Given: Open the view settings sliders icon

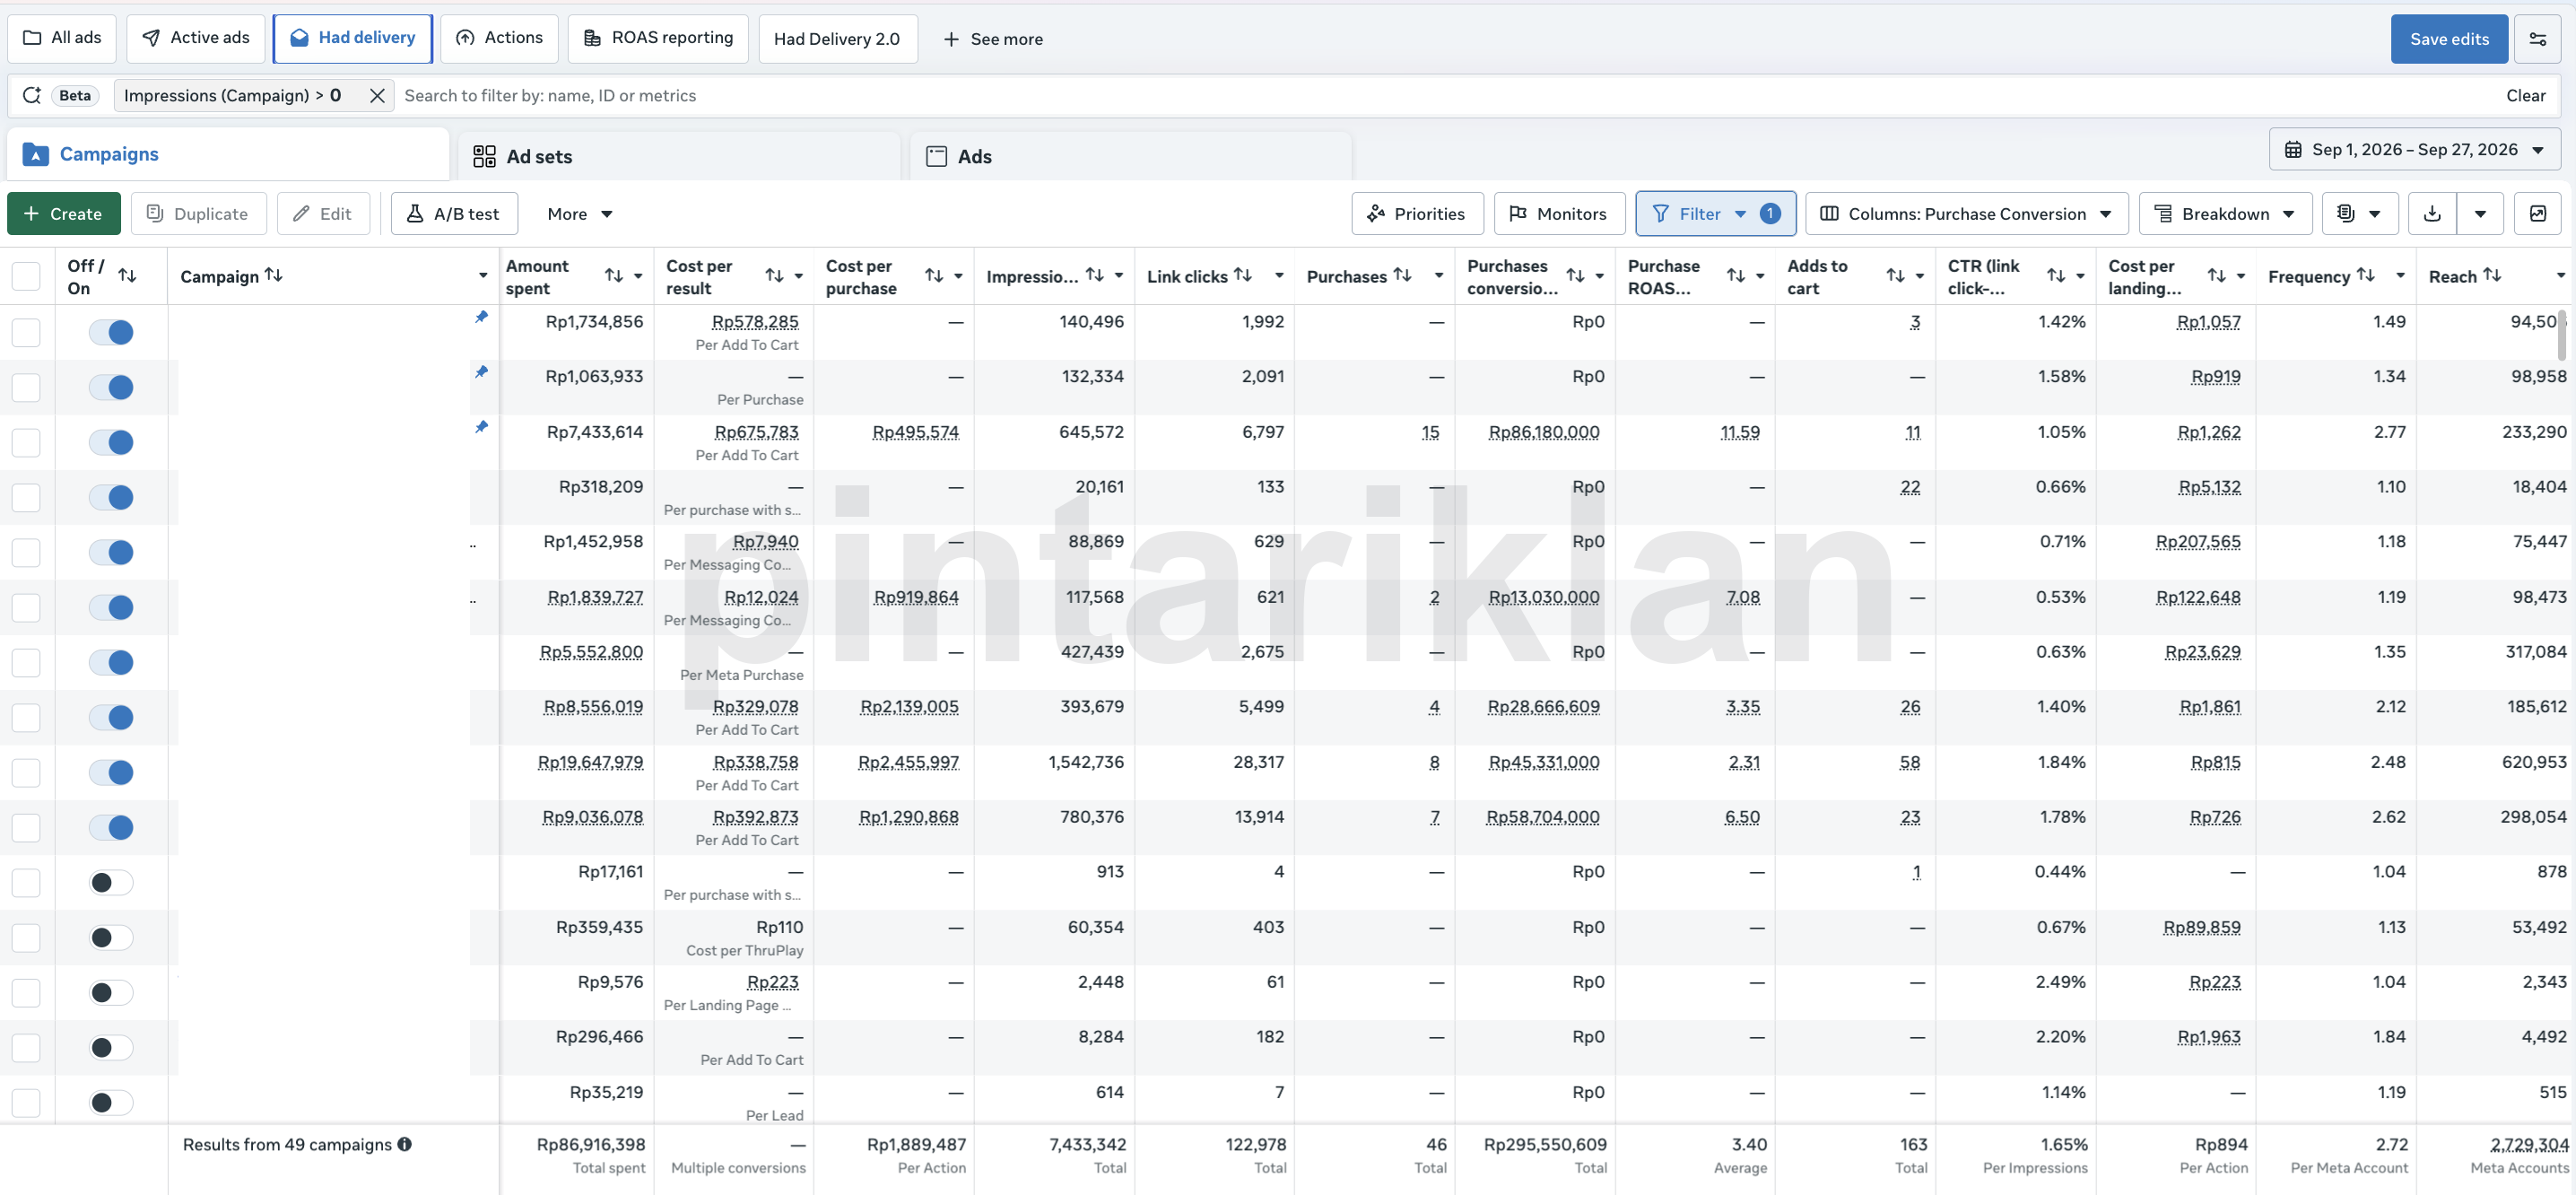Looking at the screenshot, I should [x=2537, y=39].
